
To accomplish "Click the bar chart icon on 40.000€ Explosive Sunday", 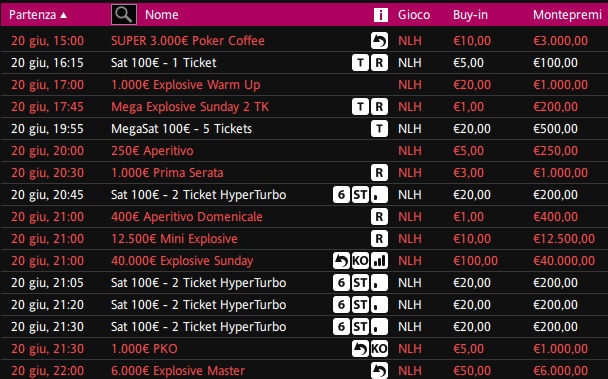I will (379, 261).
